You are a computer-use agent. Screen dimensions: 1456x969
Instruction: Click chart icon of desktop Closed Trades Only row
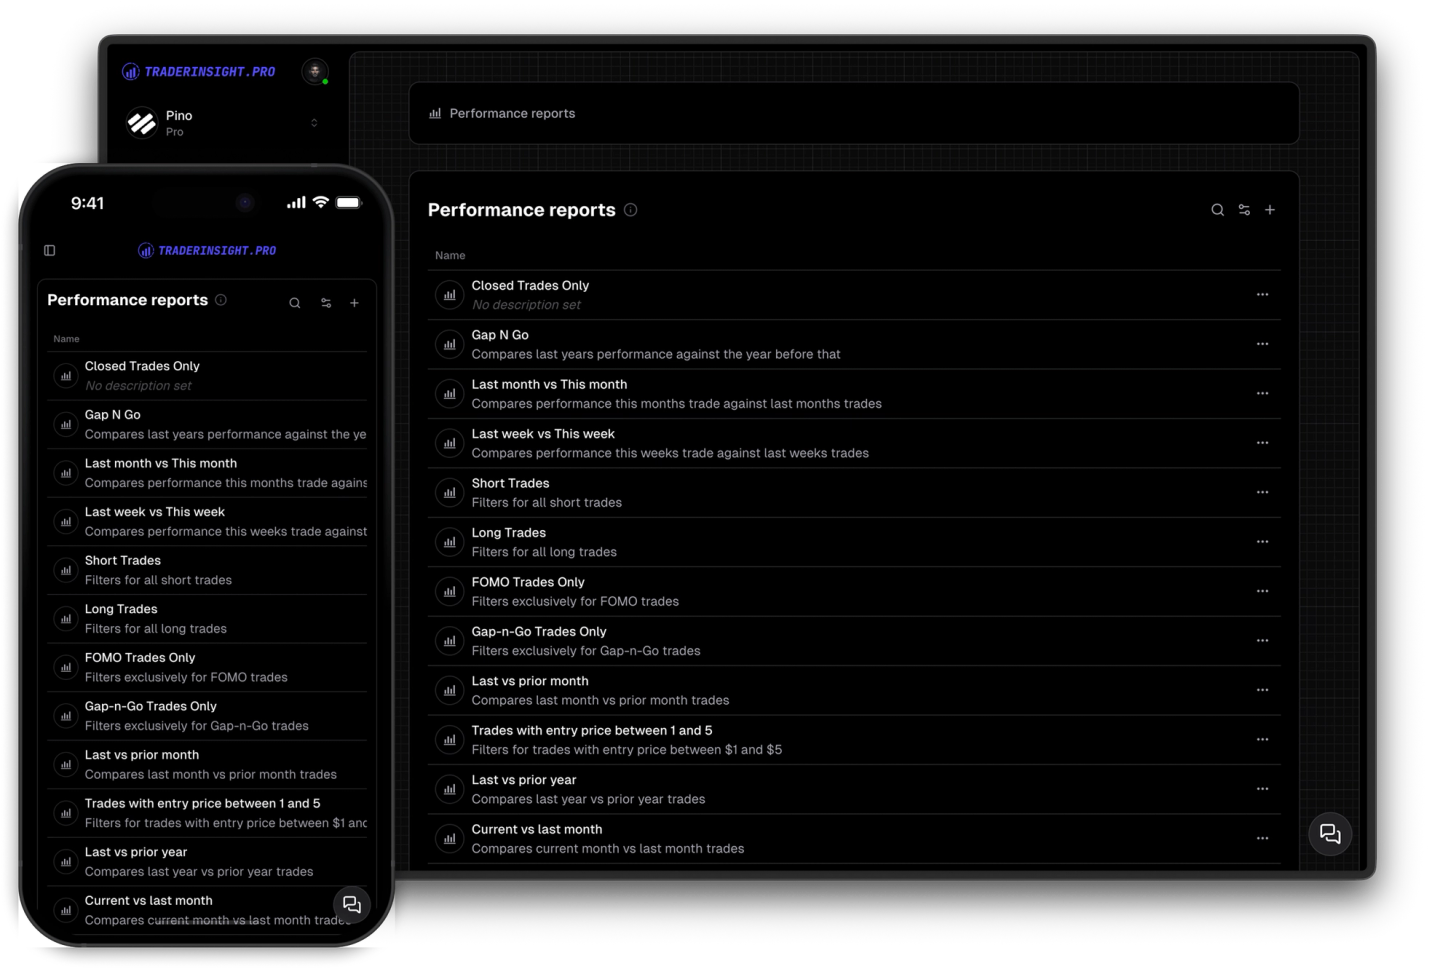tap(450, 295)
